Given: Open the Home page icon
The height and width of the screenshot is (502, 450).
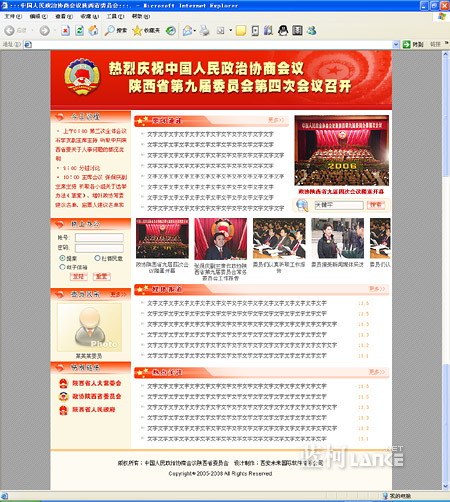Looking at the screenshot, I should coord(93,31).
